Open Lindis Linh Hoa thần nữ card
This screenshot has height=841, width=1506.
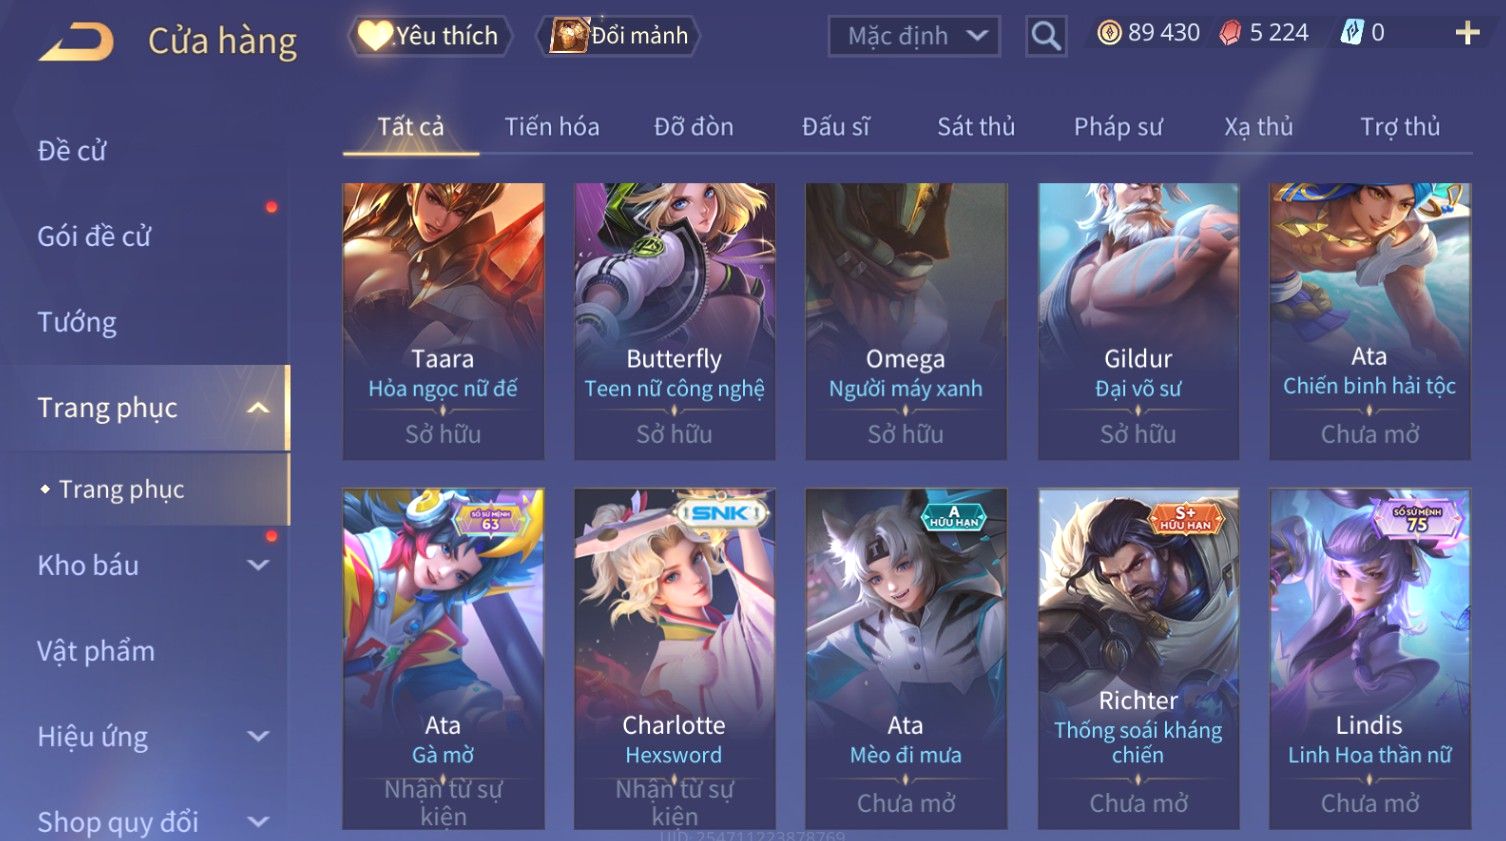tap(1369, 658)
